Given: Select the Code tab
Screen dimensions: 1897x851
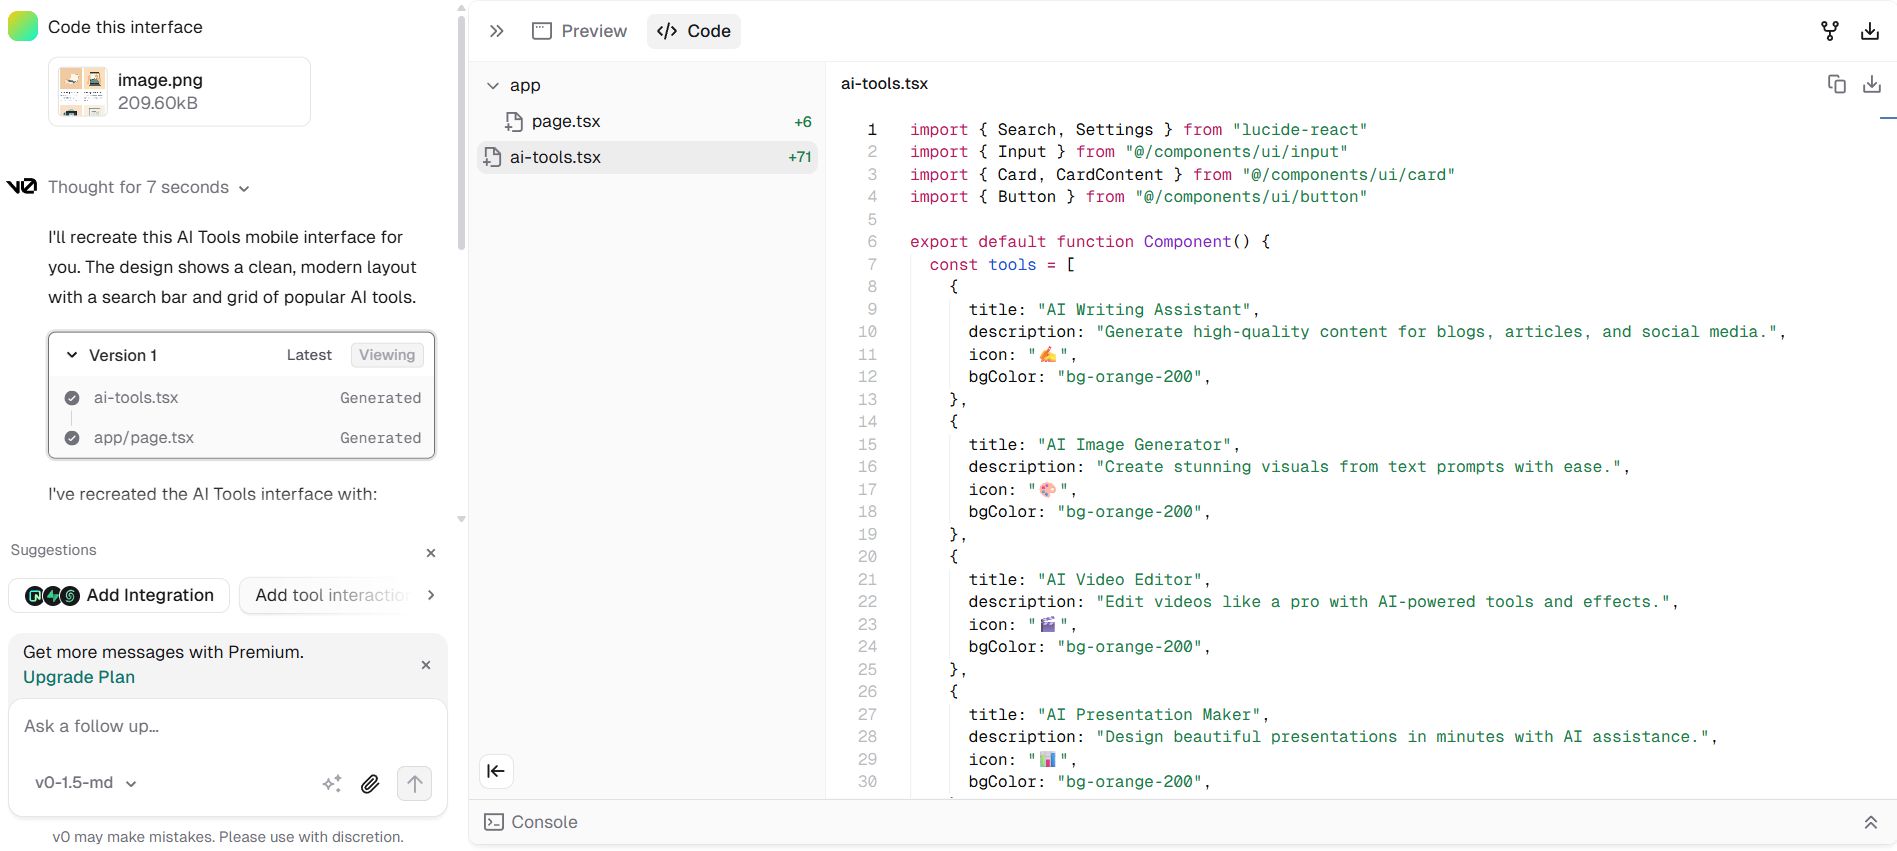Looking at the screenshot, I should click(694, 31).
